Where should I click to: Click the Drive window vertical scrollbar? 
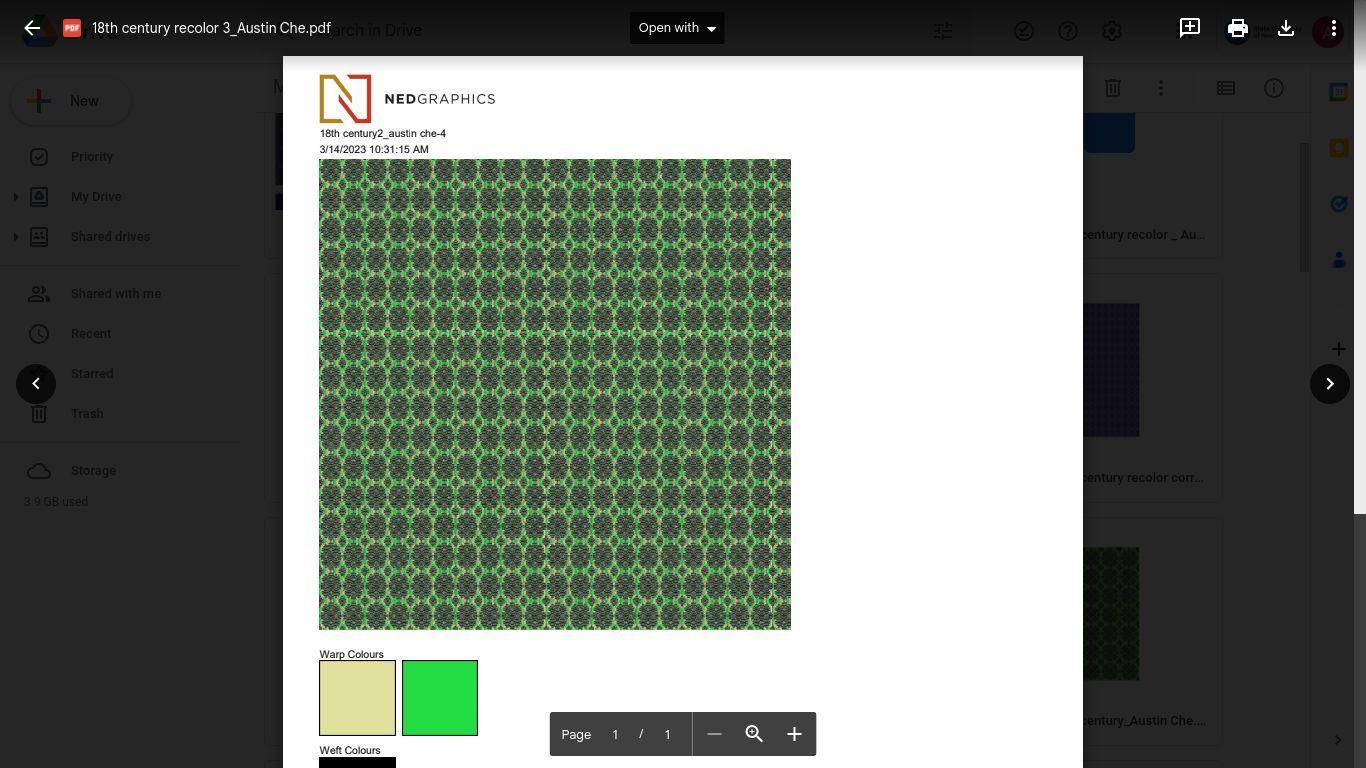tap(1303, 207)
